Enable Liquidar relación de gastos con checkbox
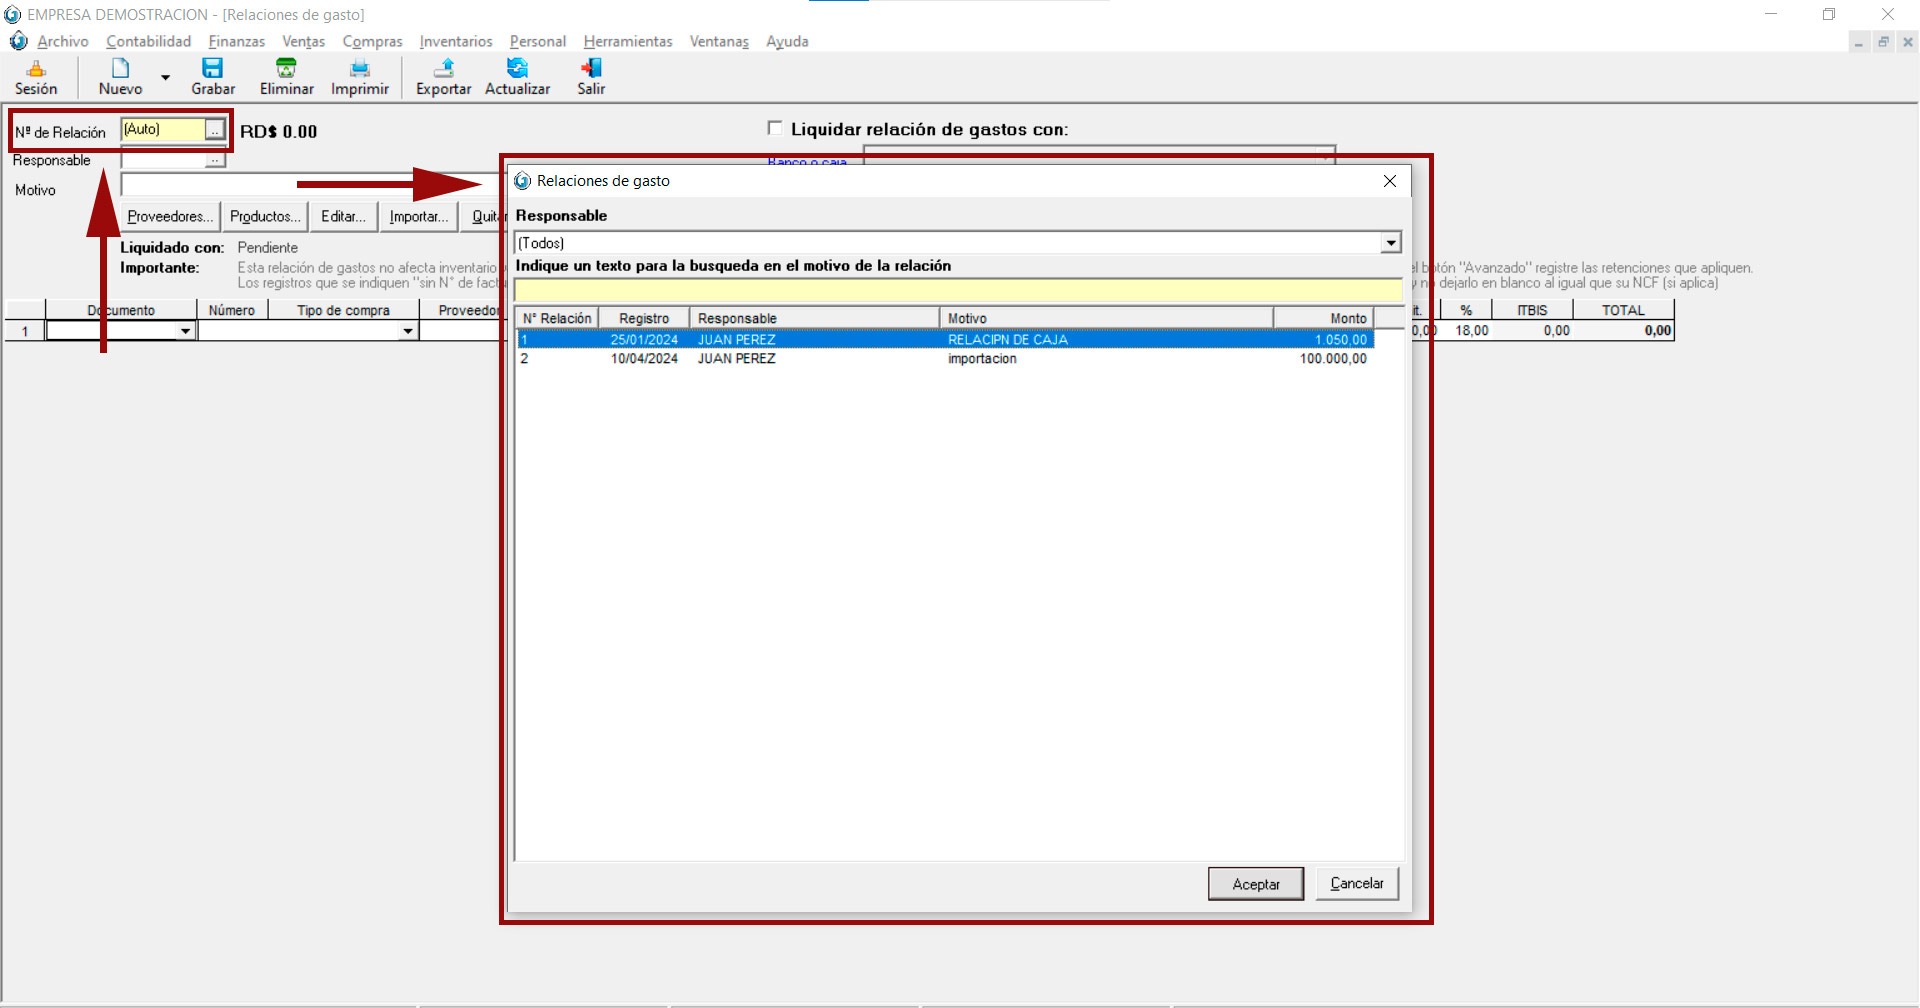The image size is (1920, 1008). click(774, 128)
